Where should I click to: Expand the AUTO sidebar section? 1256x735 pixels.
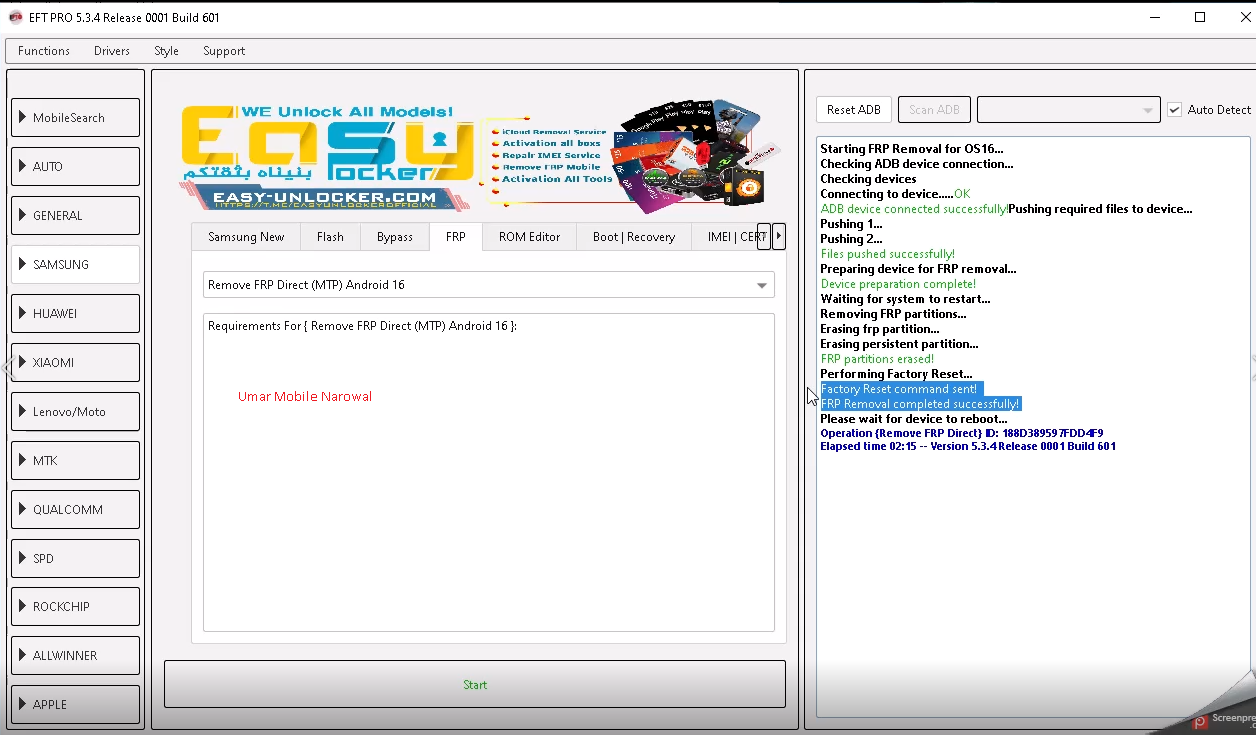tap(75, 167)
